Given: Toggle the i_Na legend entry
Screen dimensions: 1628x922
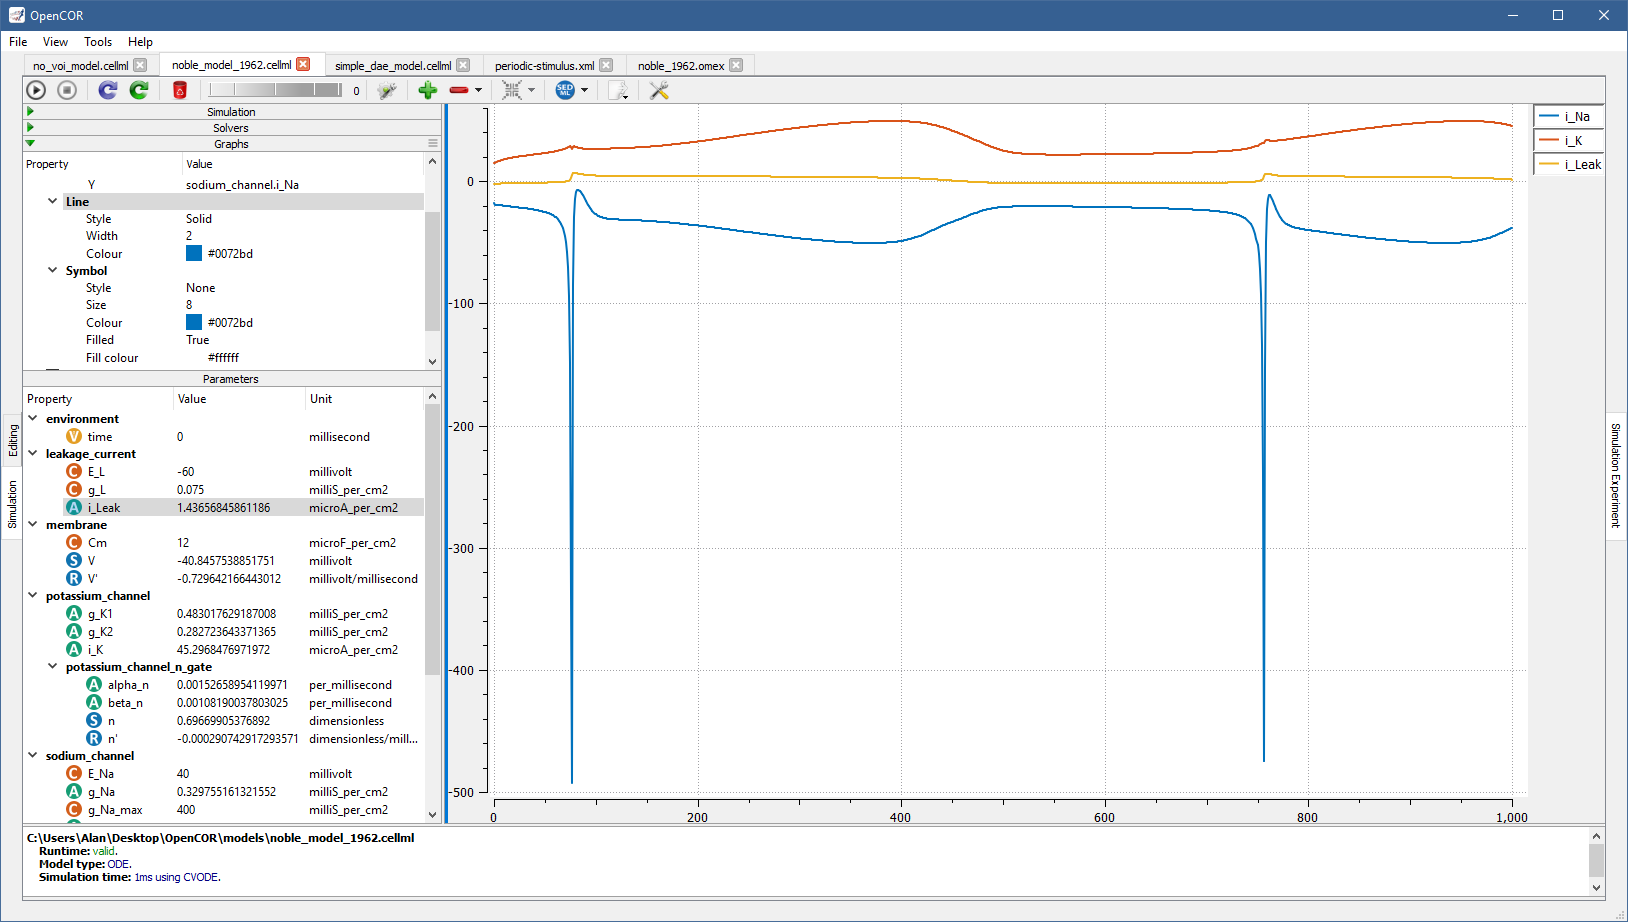Looking at the screenshot, I should [x=1568, y=117].
